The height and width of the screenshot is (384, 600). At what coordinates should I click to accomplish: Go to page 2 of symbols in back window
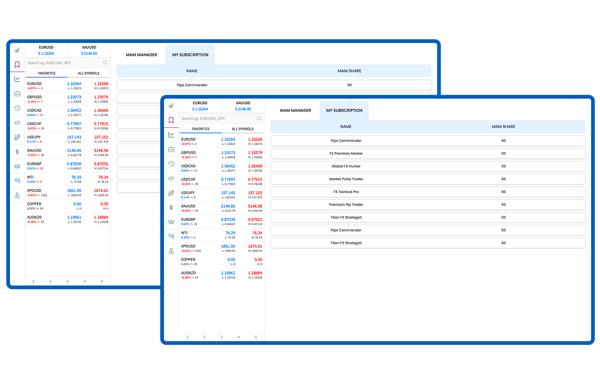(x=50, y=281)
